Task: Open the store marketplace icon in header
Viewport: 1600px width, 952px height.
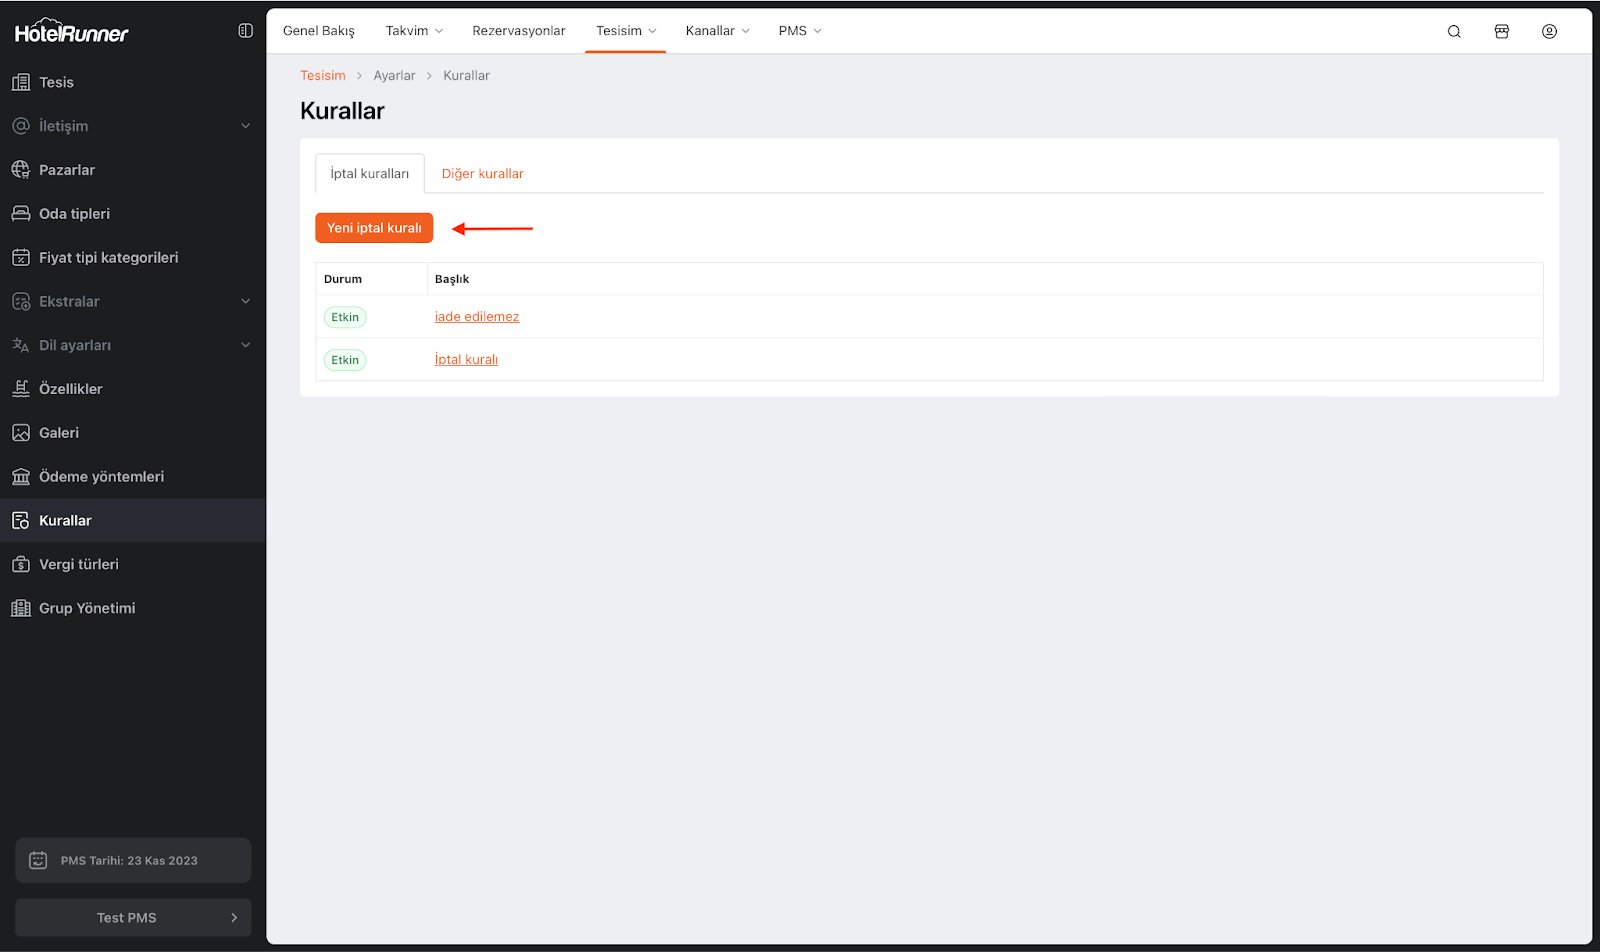Action: 1501,31
